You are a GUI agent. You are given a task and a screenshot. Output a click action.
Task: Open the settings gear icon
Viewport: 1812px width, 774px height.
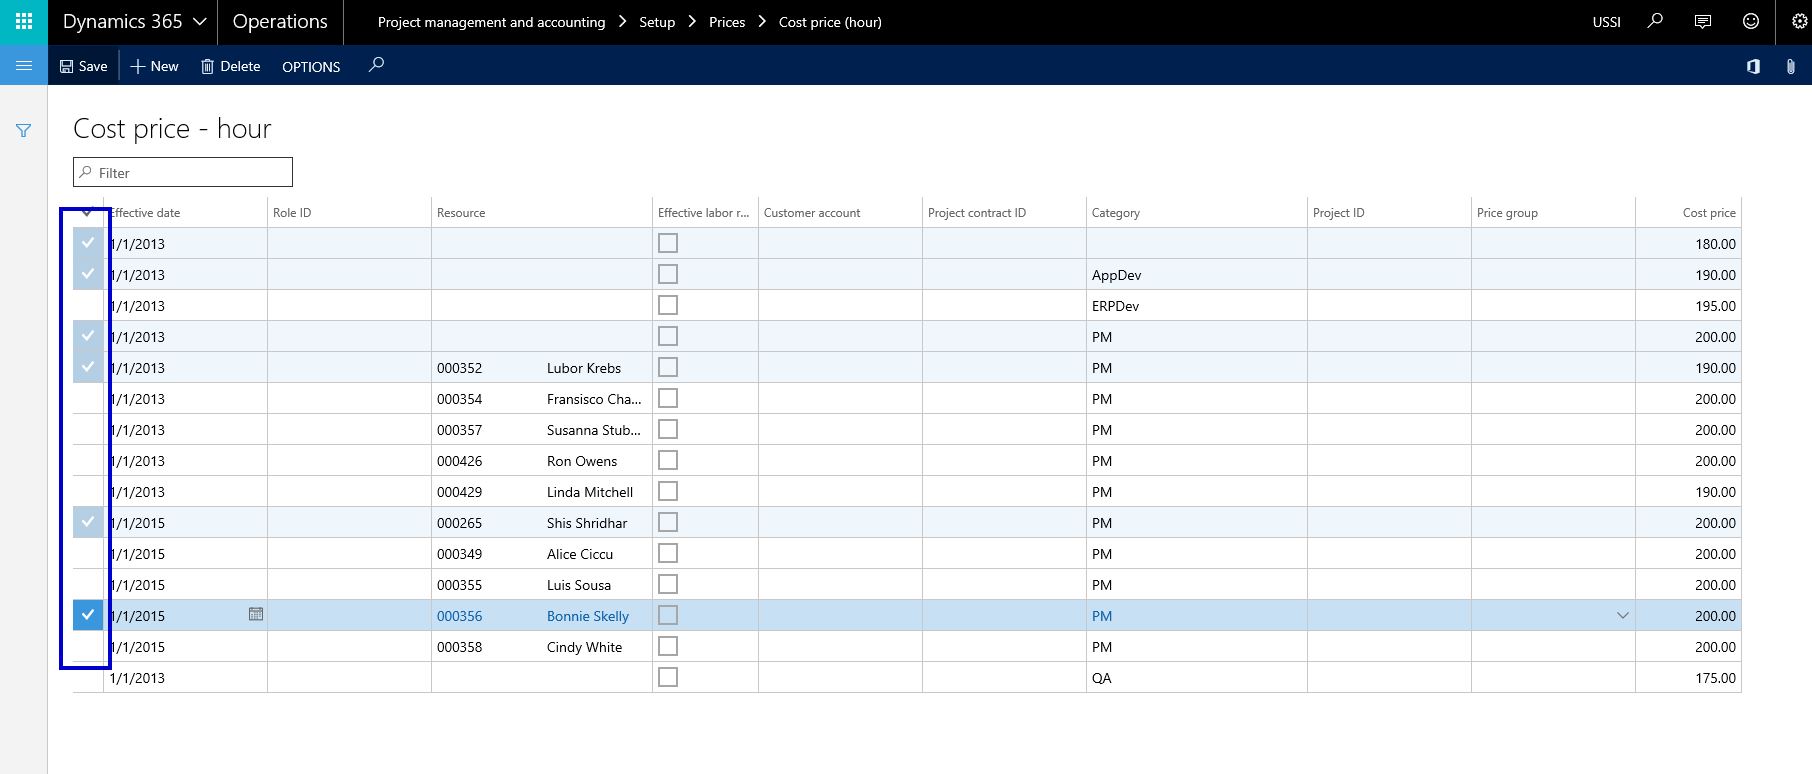[1799, 21]
